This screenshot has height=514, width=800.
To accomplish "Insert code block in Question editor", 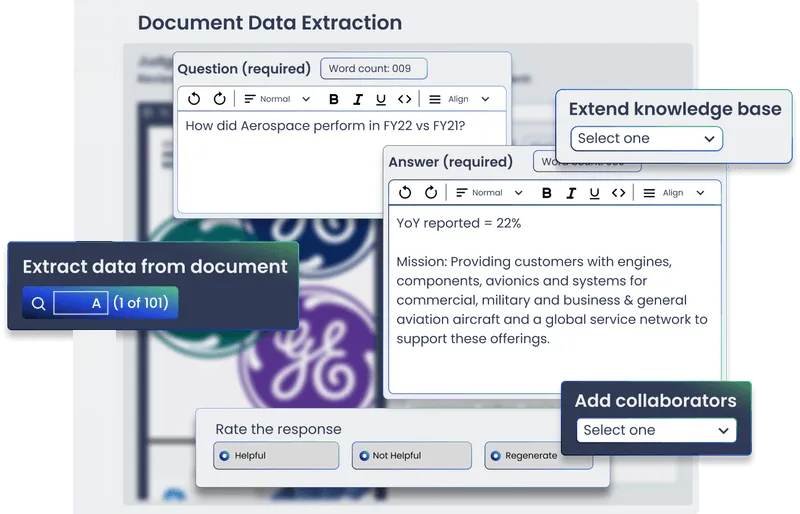I will (x=405, y=99).
